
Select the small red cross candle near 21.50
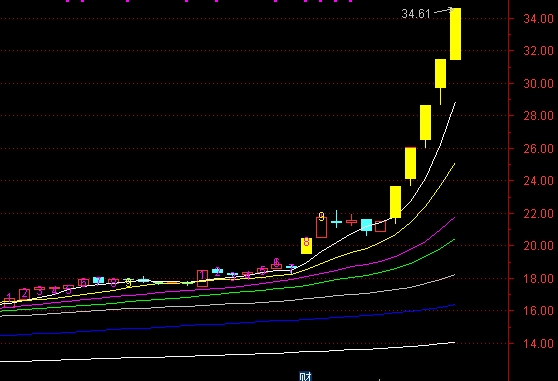[x=352, y=221]
